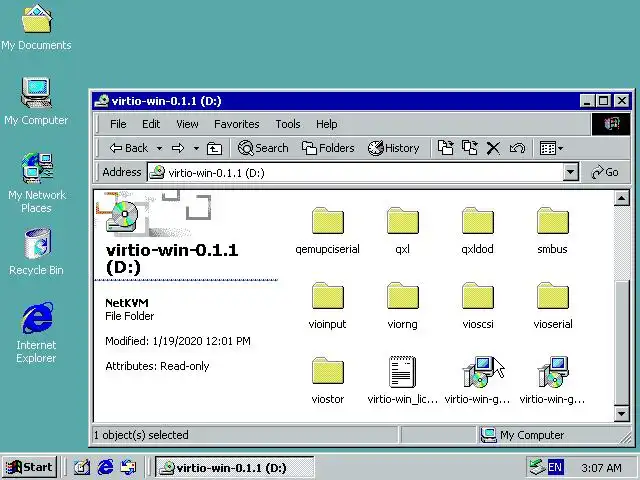Click the Search toolbar button
The image size is (640, 480).
[263, 148]
